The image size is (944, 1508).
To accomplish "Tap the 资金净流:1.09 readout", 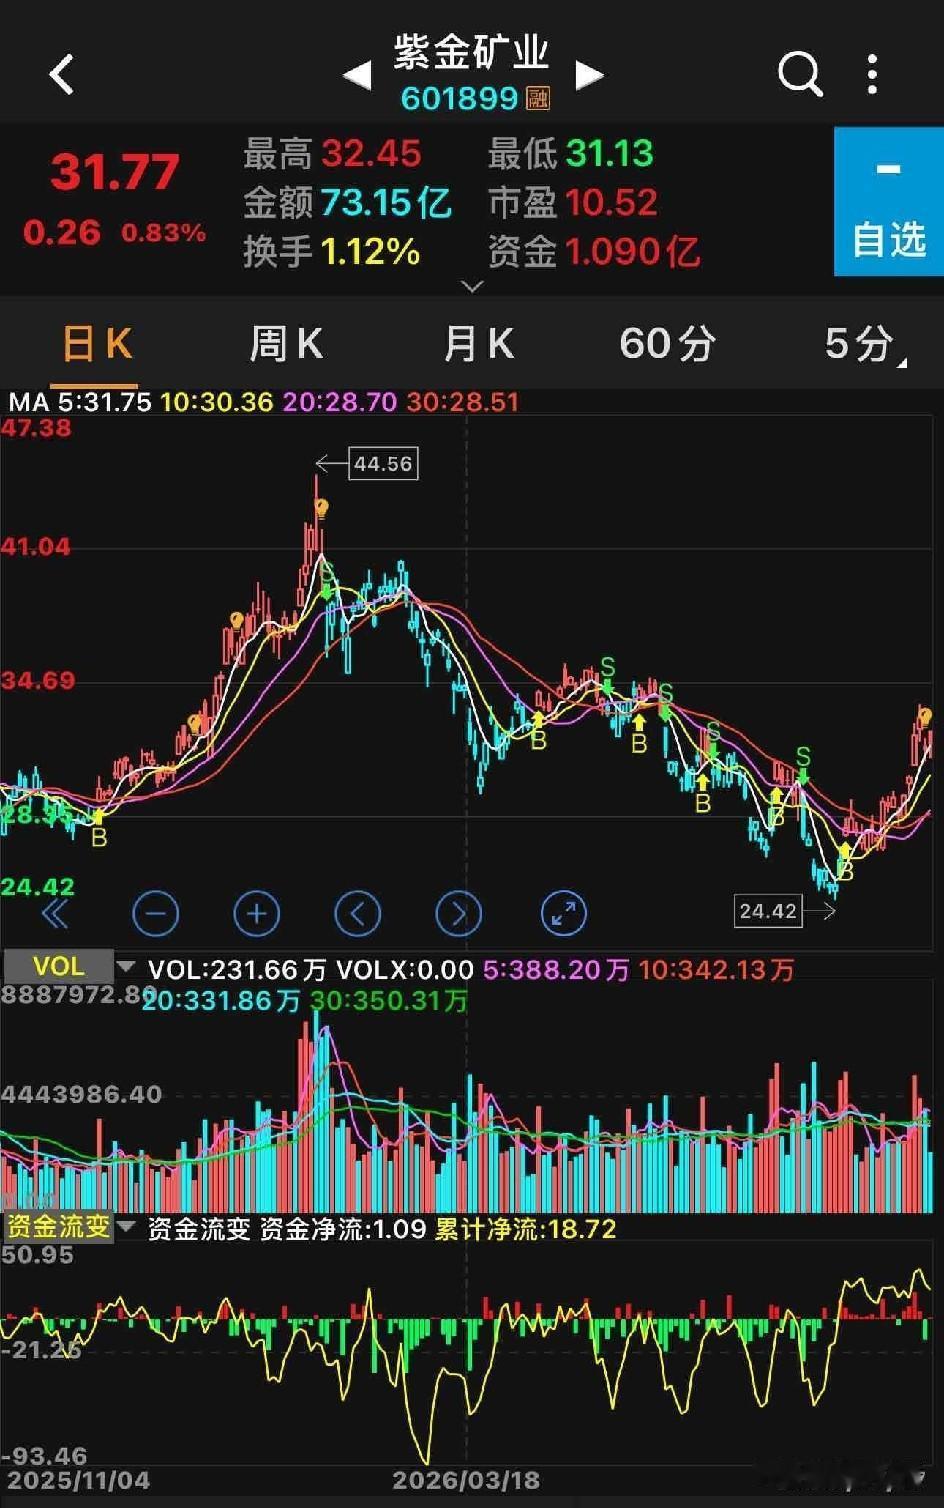I will [x=343, y=1229].
